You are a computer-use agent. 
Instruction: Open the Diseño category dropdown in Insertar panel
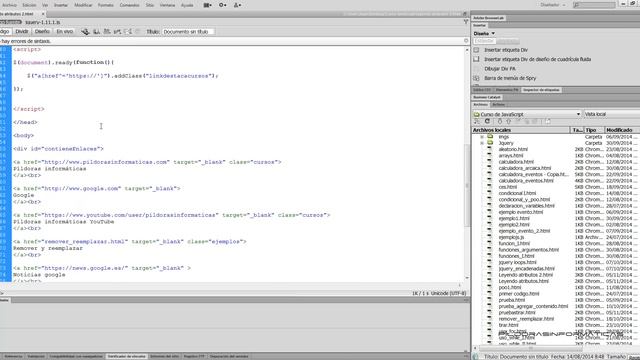point(484,33)
